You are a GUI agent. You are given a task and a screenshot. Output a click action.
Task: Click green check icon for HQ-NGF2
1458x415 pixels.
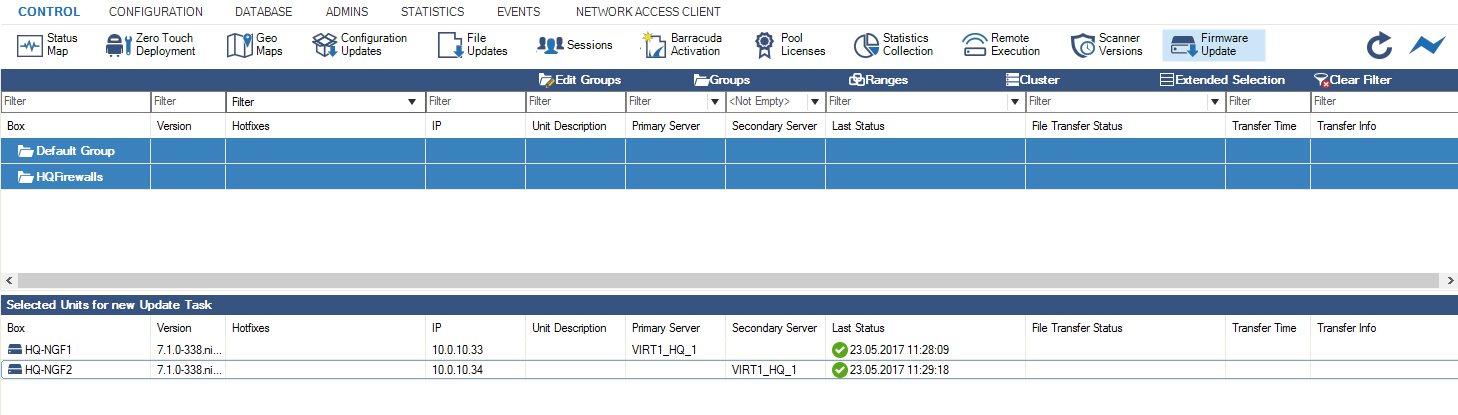(839, 370)
